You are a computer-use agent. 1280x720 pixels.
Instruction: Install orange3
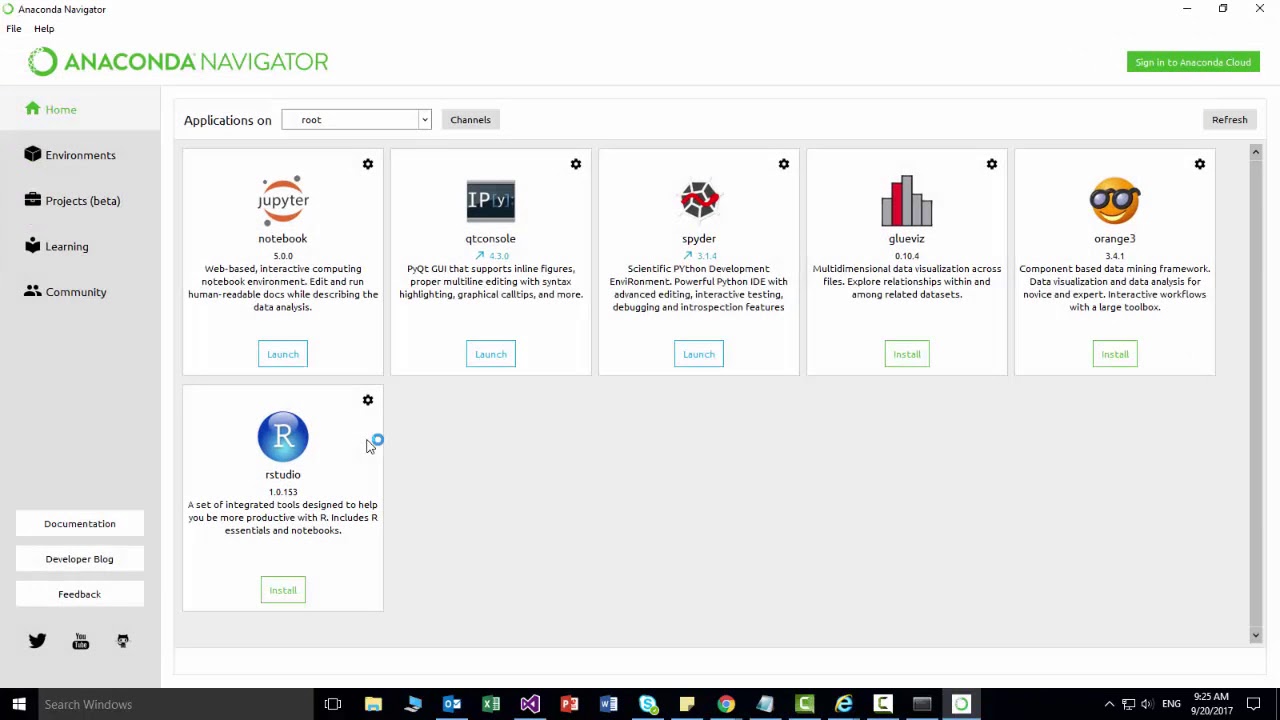(1115, 354)
